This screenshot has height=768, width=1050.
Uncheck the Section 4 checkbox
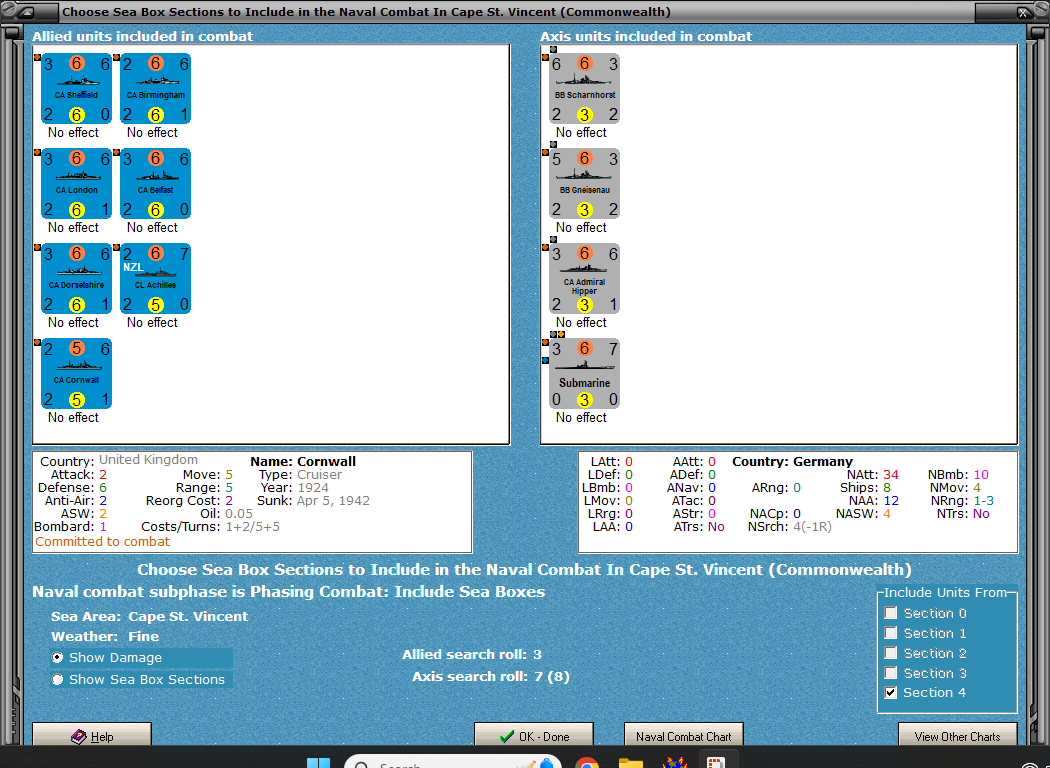click(x=891, y=692)
